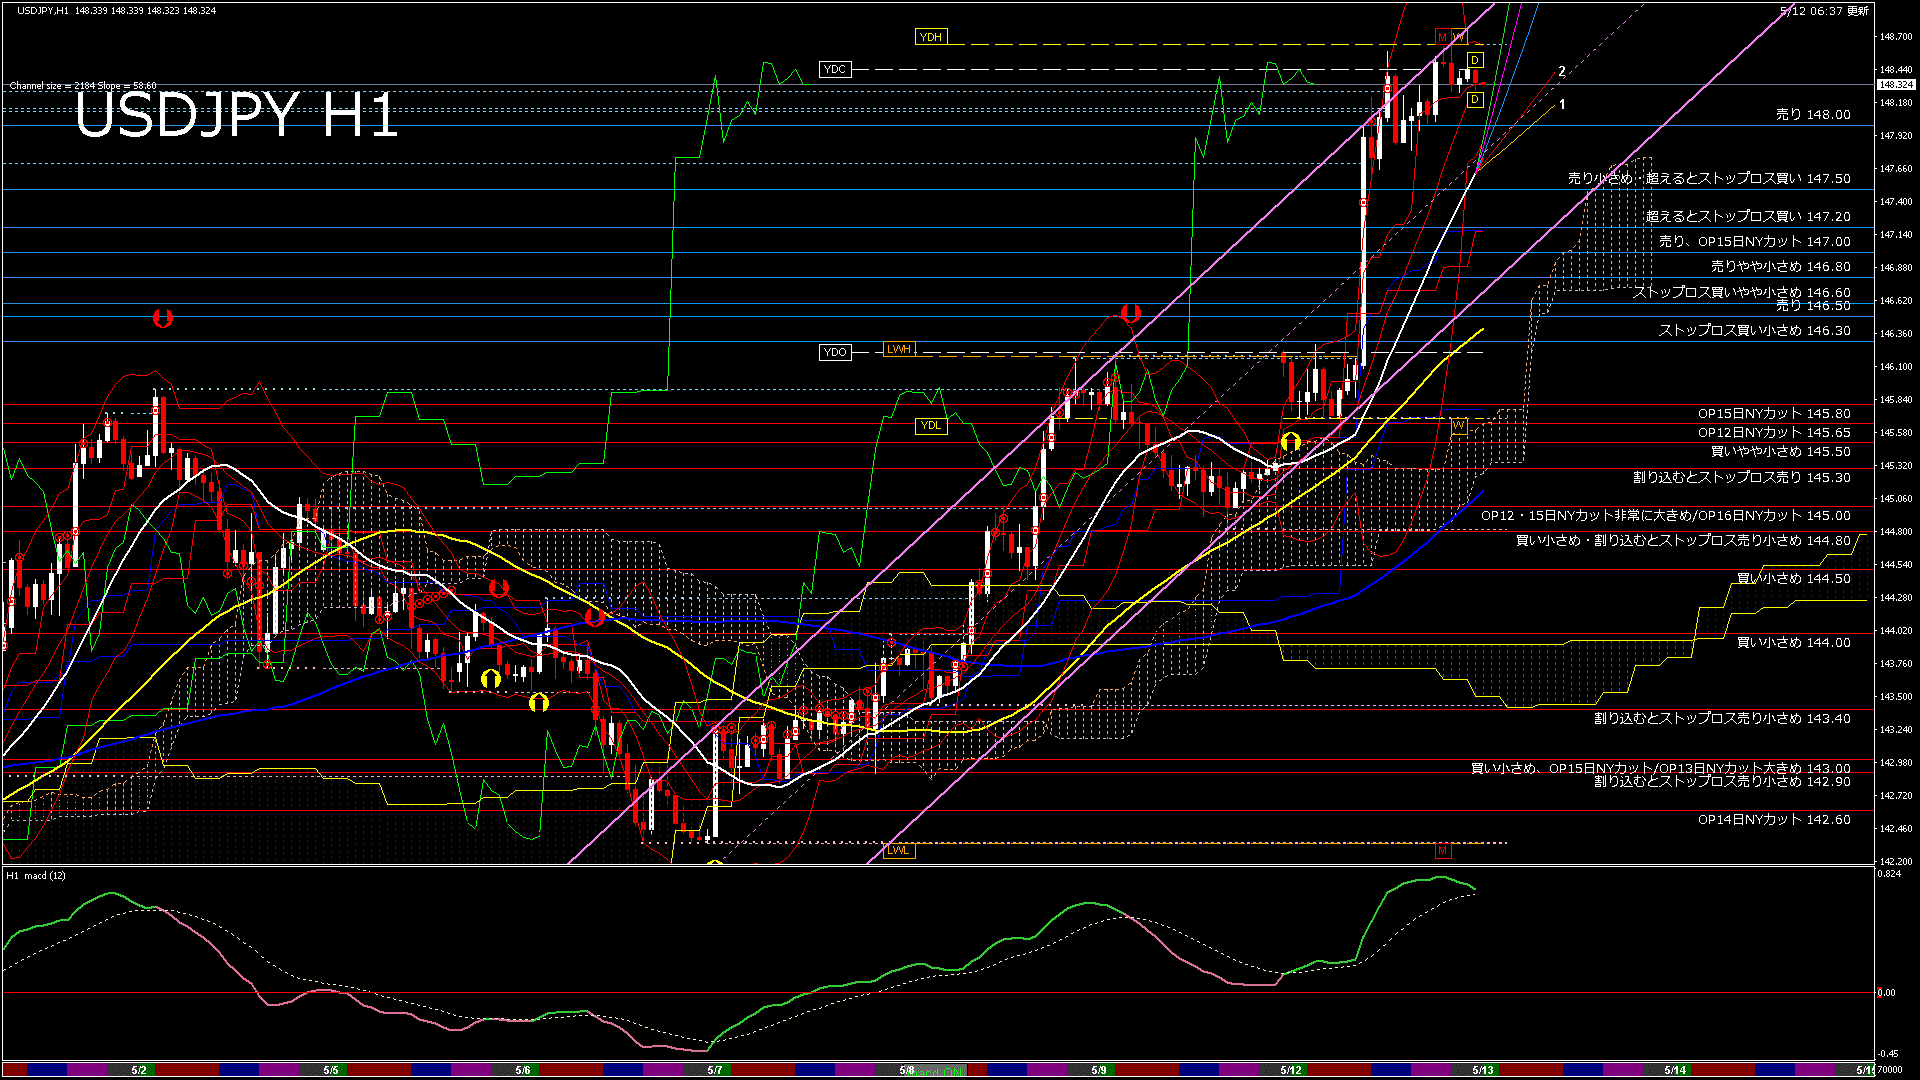
Task: Select the large USDJPY H1 title text
Action: click(x=236, y=115)
